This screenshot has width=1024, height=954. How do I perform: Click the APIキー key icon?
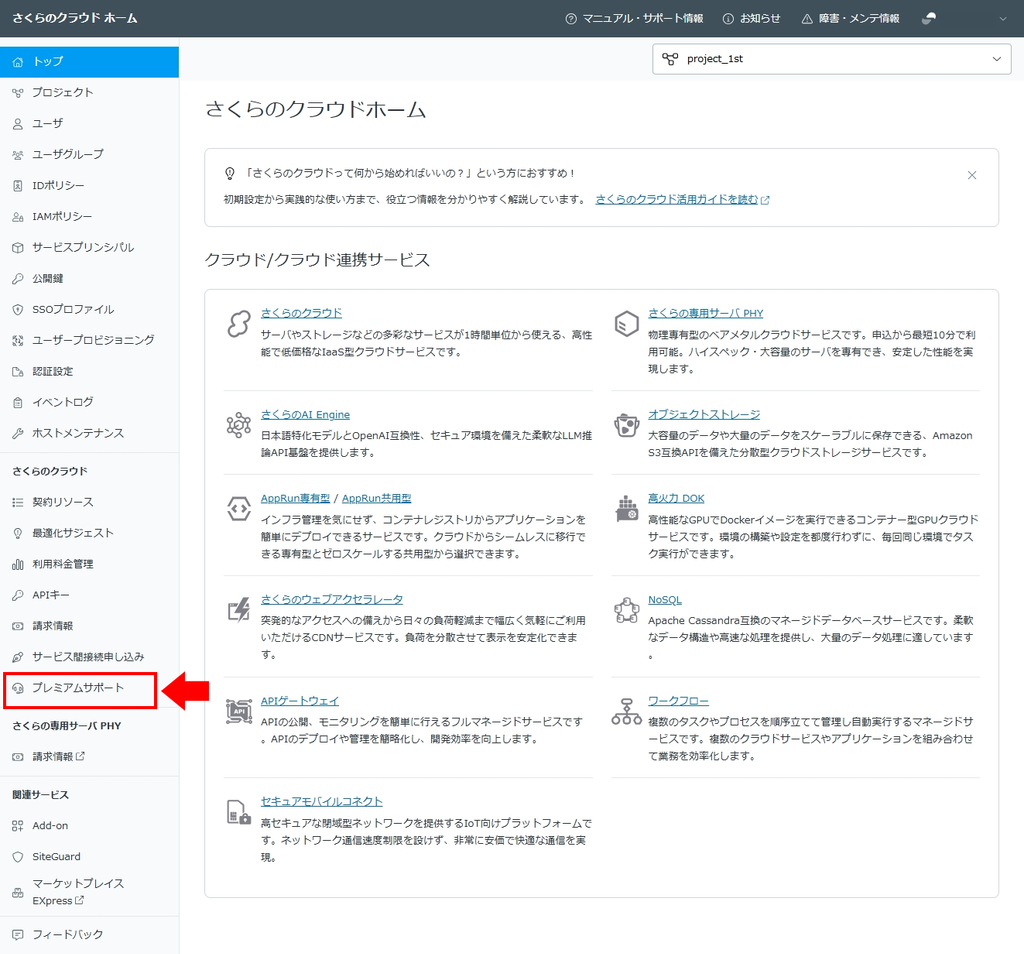coord(18,596)
